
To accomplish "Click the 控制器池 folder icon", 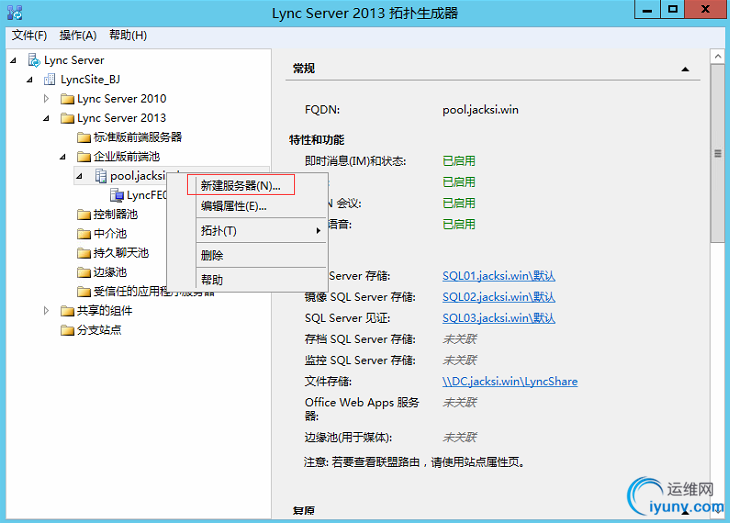I will 84,215.
